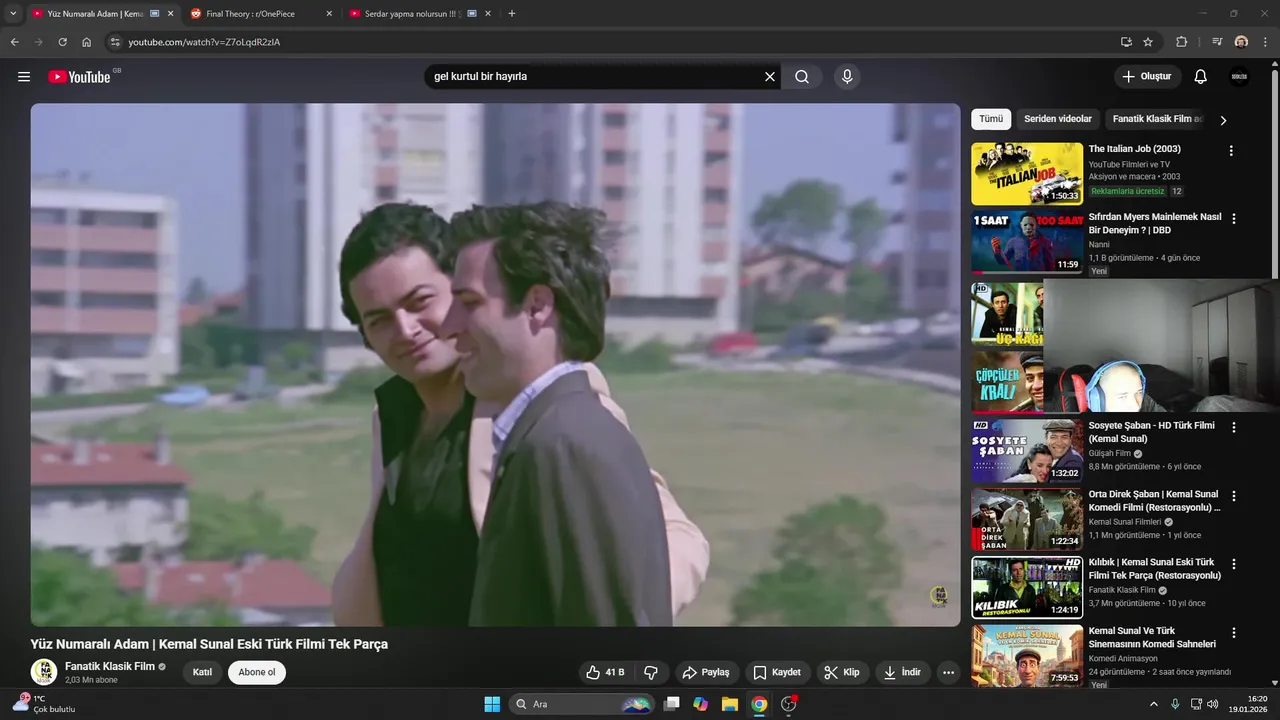Open Chrome extensions puzzle icon
The height and width of the screenshot is (720, 1280).
click(1182, 42)
